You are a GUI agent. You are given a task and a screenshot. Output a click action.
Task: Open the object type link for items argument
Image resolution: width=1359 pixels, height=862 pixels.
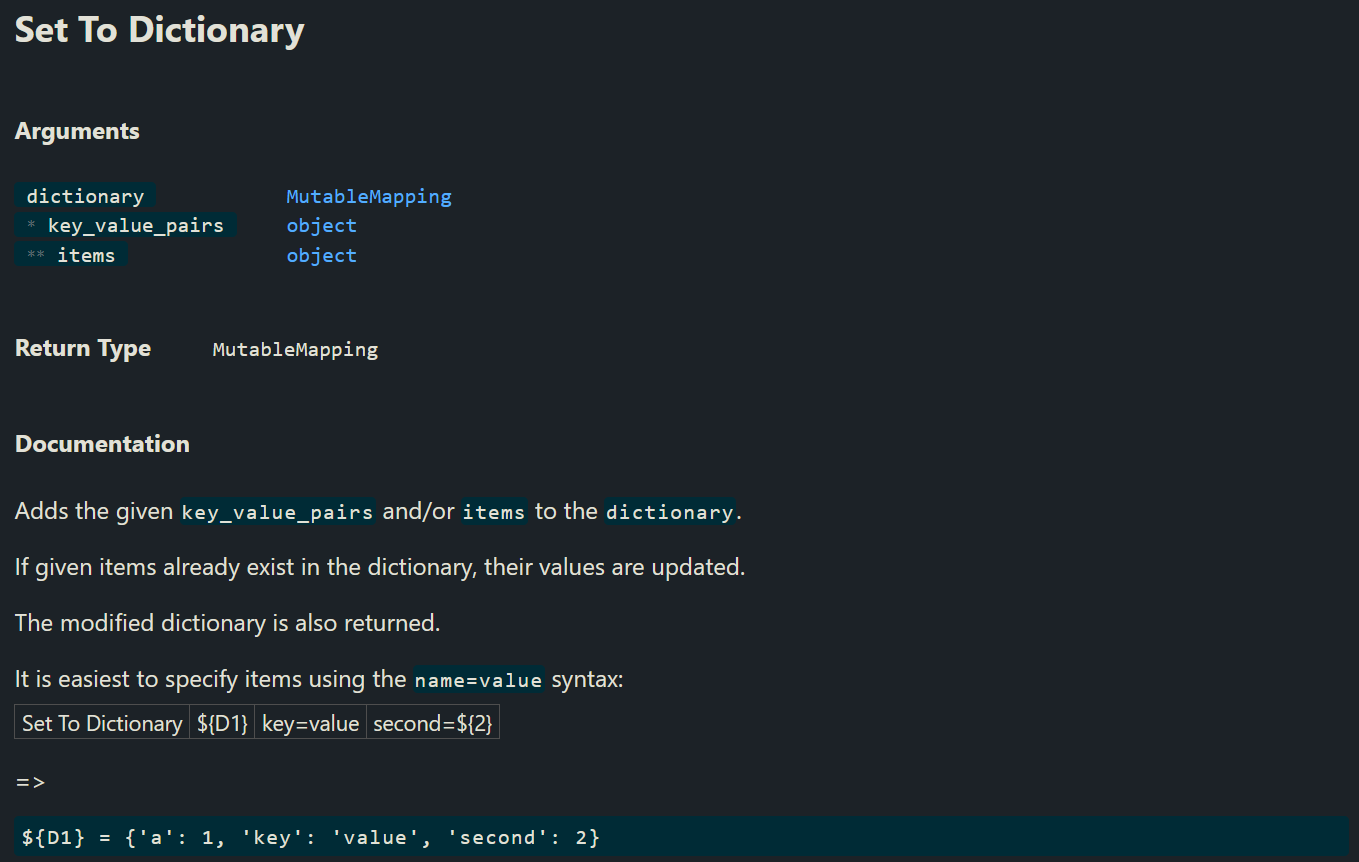321,256
